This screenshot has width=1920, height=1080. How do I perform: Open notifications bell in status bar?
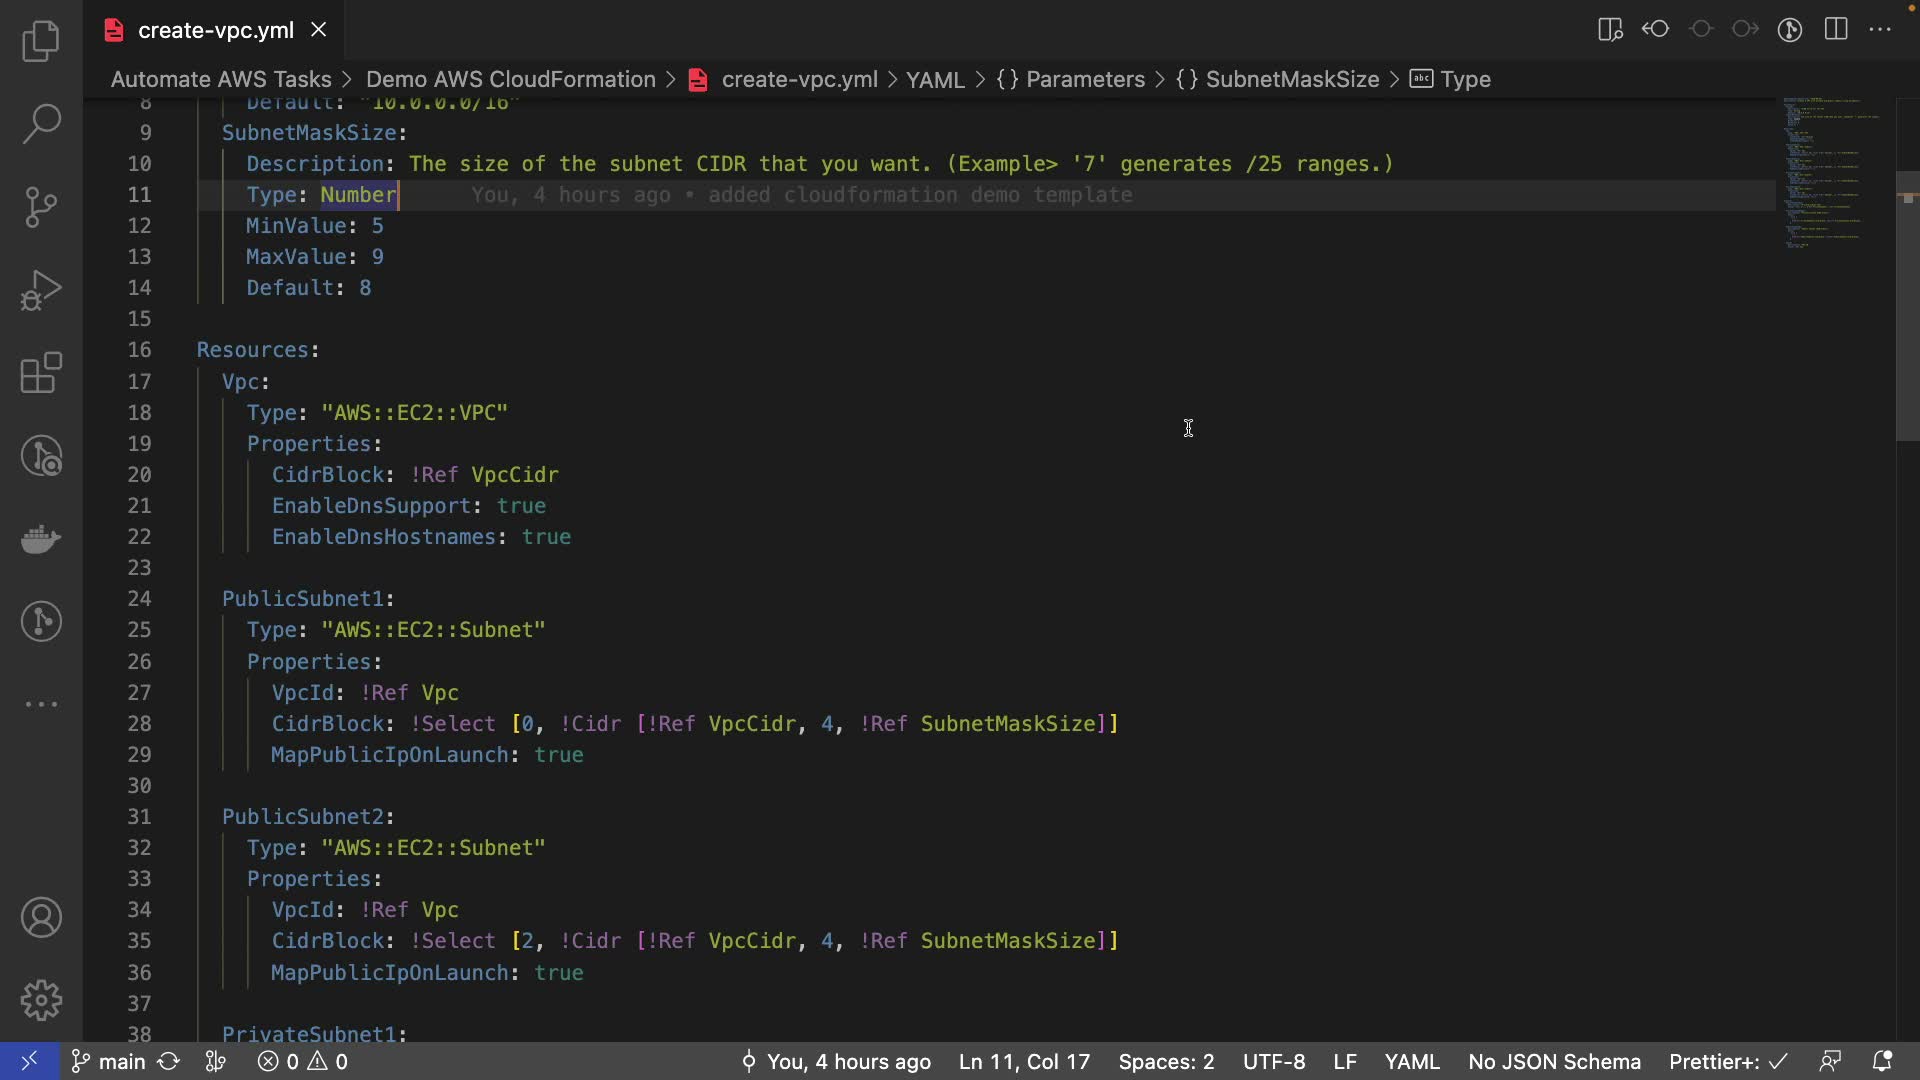coord(1881,1061)
